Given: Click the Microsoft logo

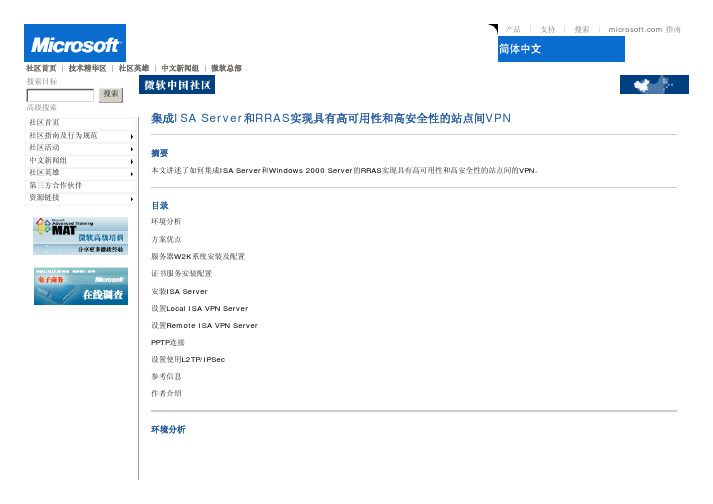Looking at the screenshot, I should [x=75, y=43].
